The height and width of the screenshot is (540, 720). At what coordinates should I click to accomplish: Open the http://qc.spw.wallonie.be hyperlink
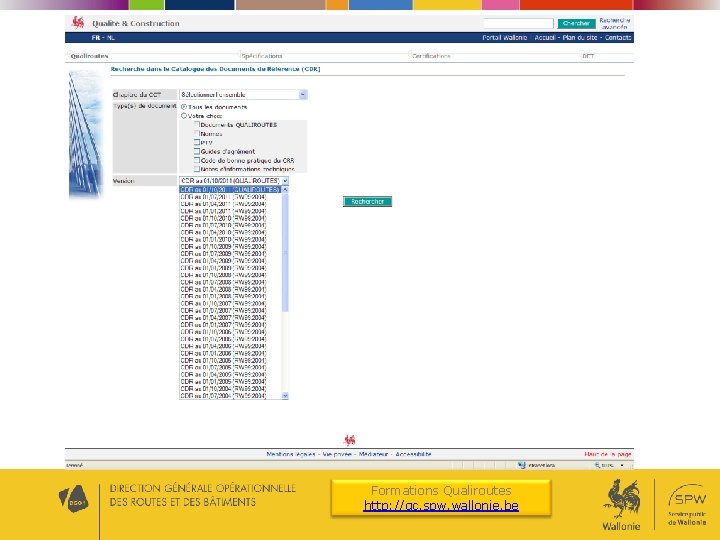[x=441, y=506]
